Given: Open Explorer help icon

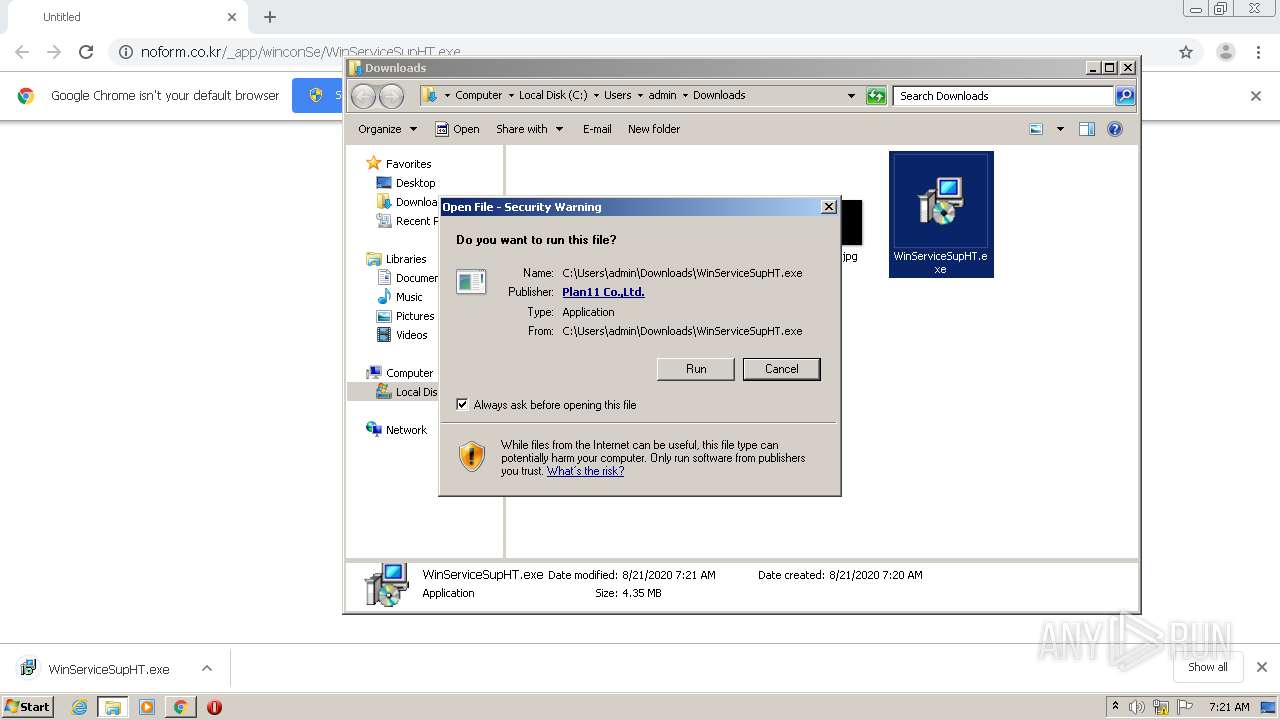Looking at the screenshot, I should point(1115,129).
